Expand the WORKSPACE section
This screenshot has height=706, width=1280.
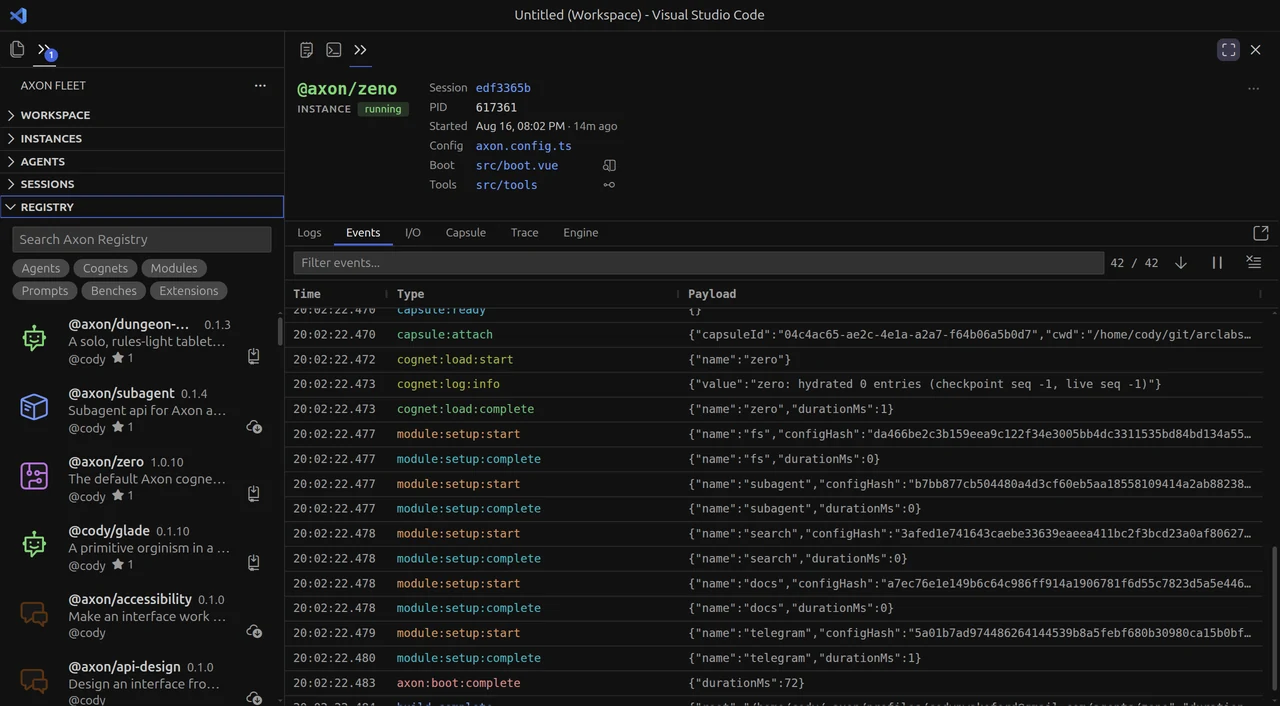point(142,115)
